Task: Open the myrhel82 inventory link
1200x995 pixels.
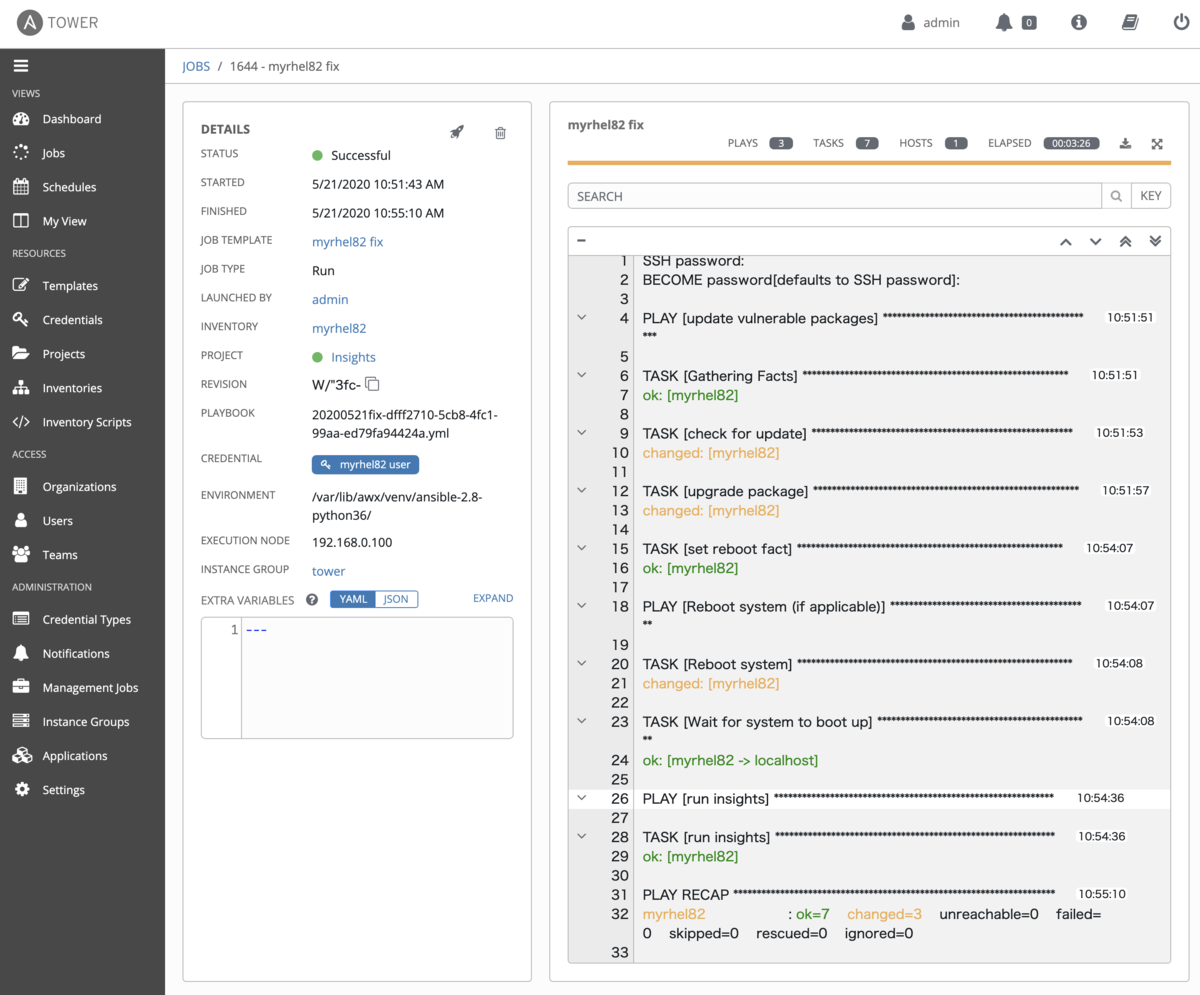Action: [339, 328]
